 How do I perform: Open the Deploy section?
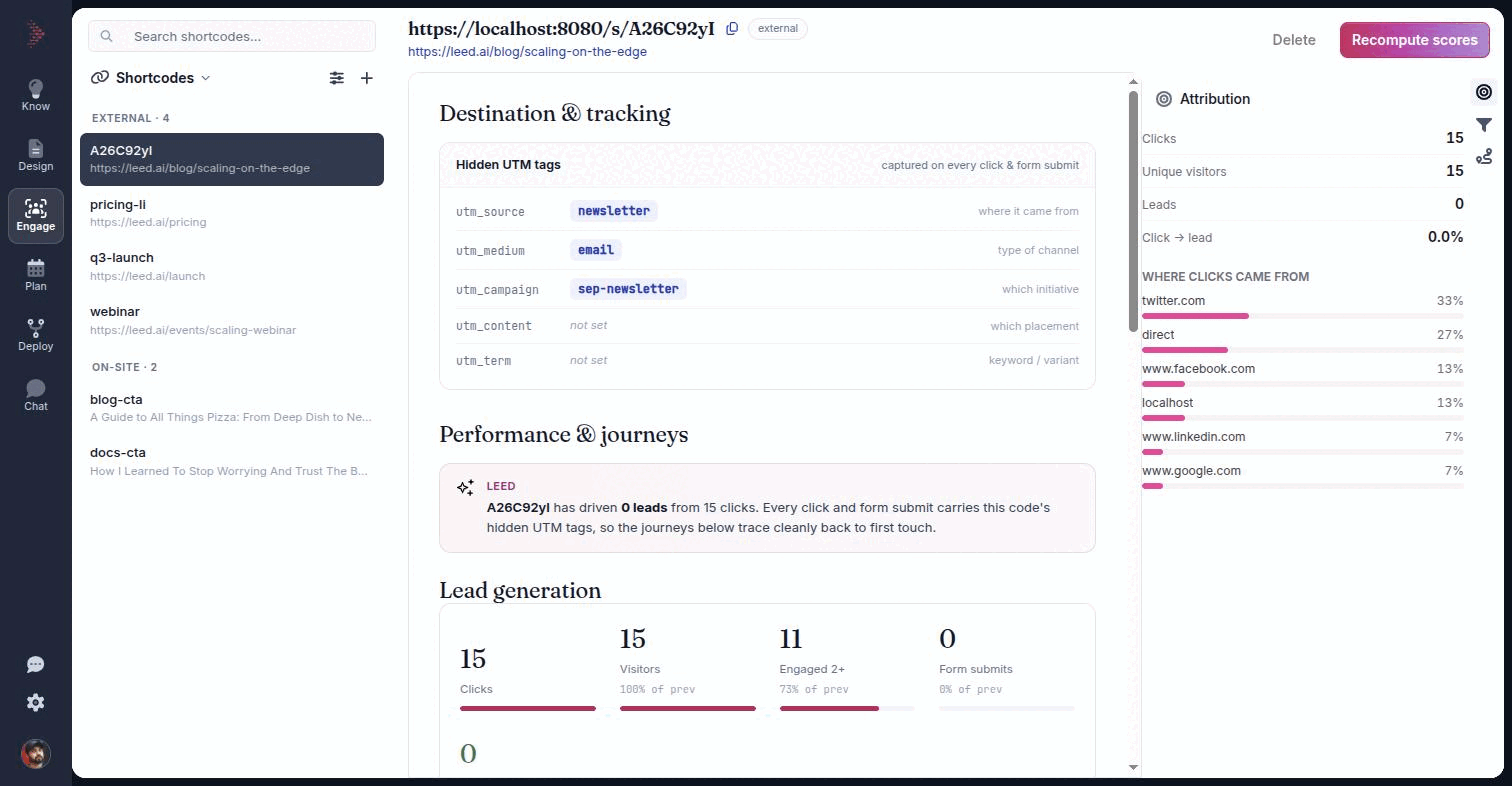point(35,335)
